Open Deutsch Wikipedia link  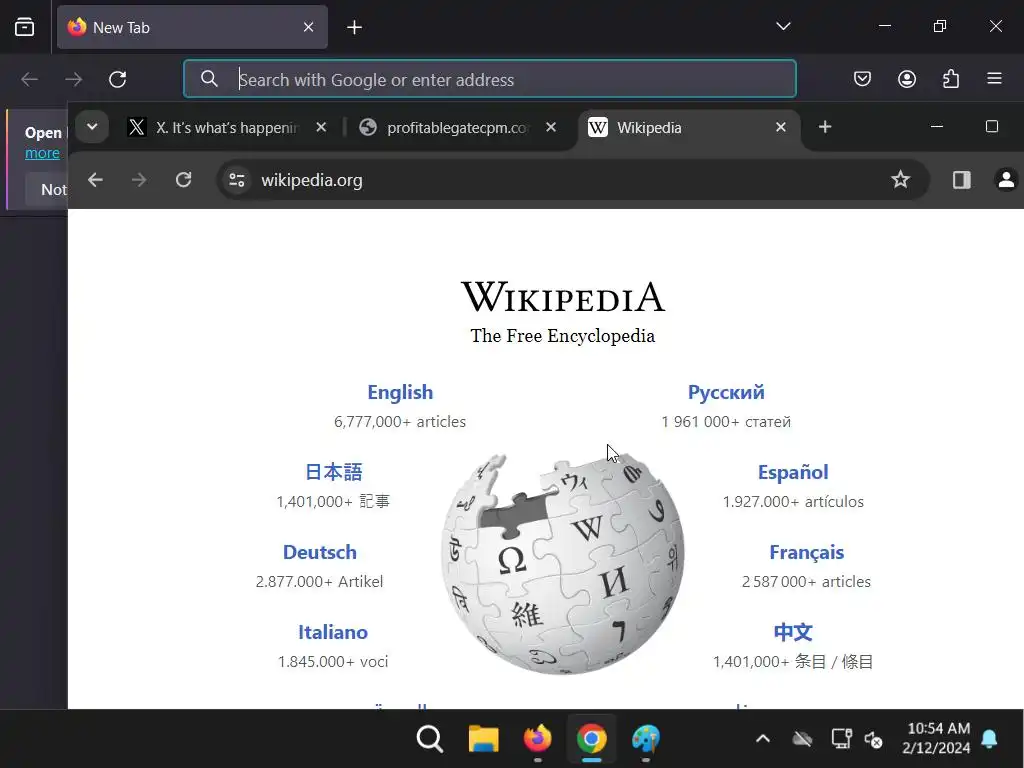click(319, 552)
